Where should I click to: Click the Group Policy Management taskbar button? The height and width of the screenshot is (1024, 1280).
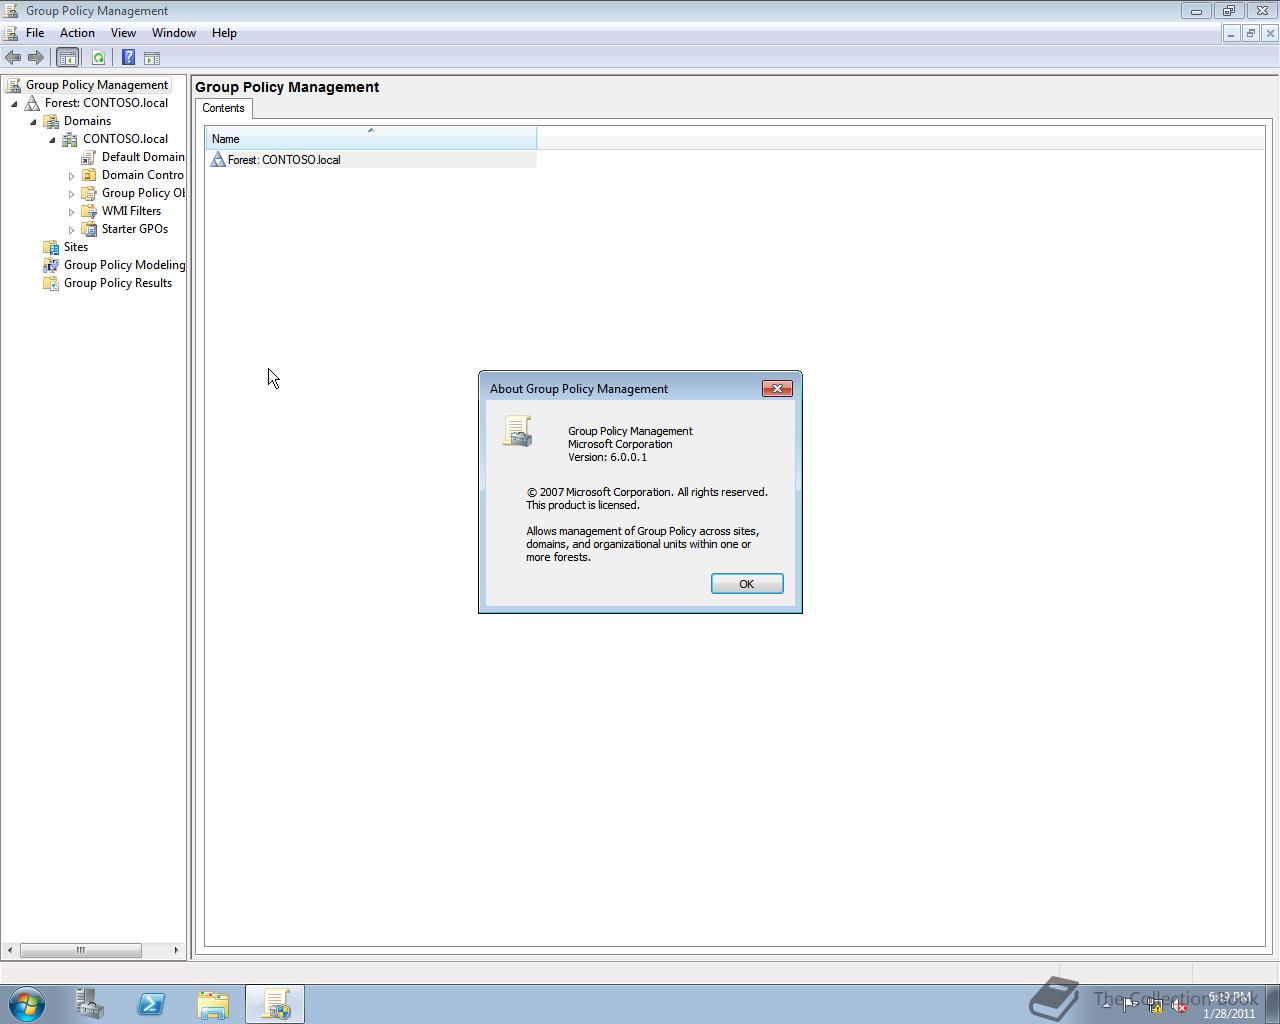tap(275, 1004)
